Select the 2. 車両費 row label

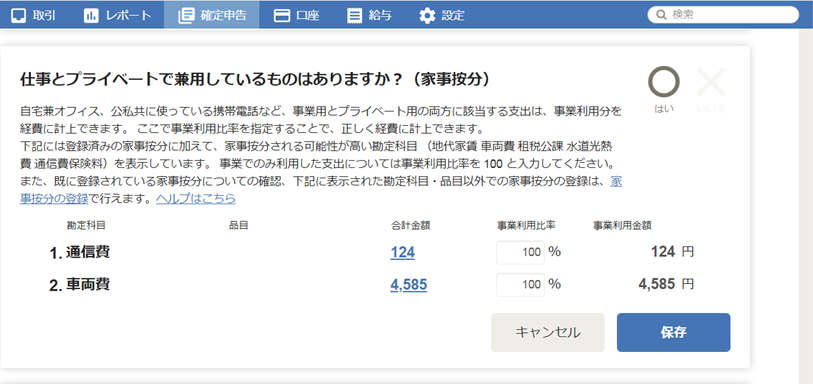pos(80,285)
